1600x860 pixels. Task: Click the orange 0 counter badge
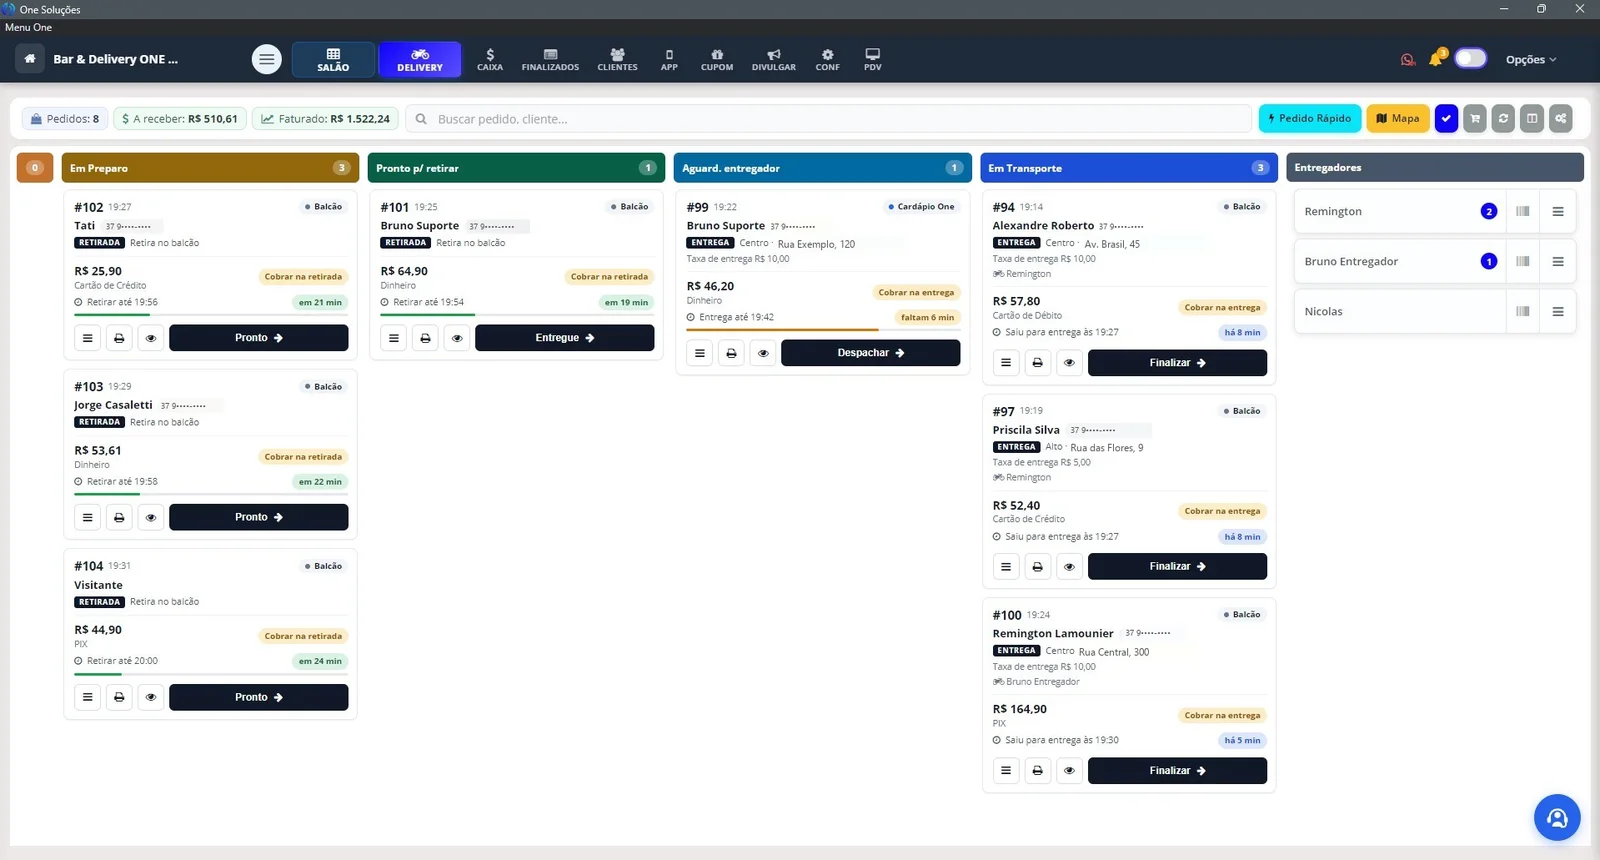[35, 168]
